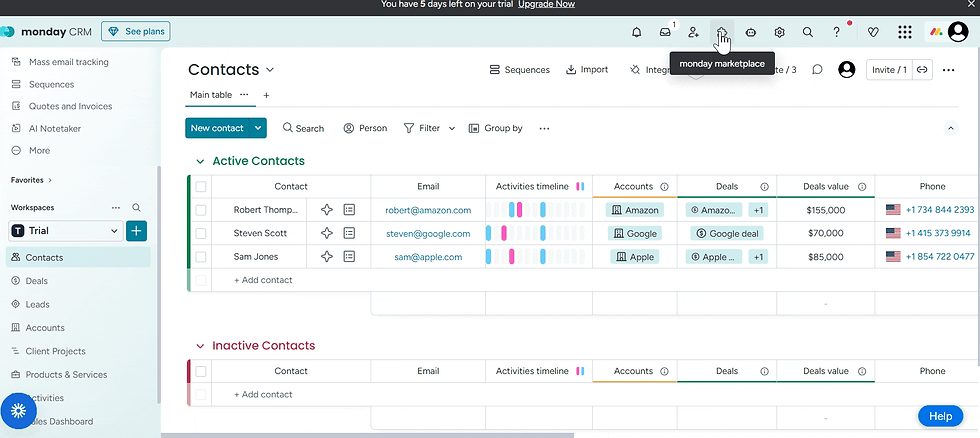This screenshot has width=980, height=438.
Task: Open the help question mark icon
Action: click(836, 32)
